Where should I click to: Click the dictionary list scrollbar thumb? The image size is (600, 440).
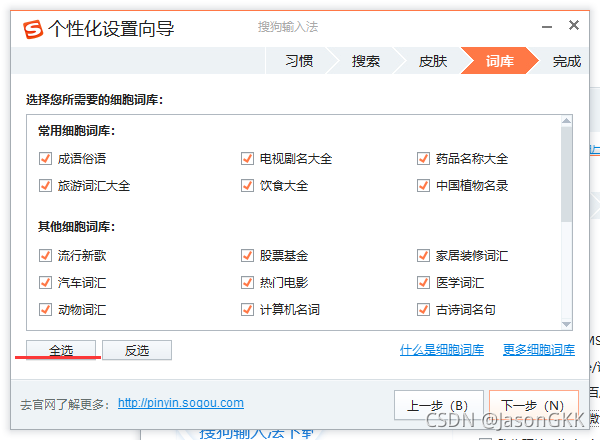coord(566,174)
